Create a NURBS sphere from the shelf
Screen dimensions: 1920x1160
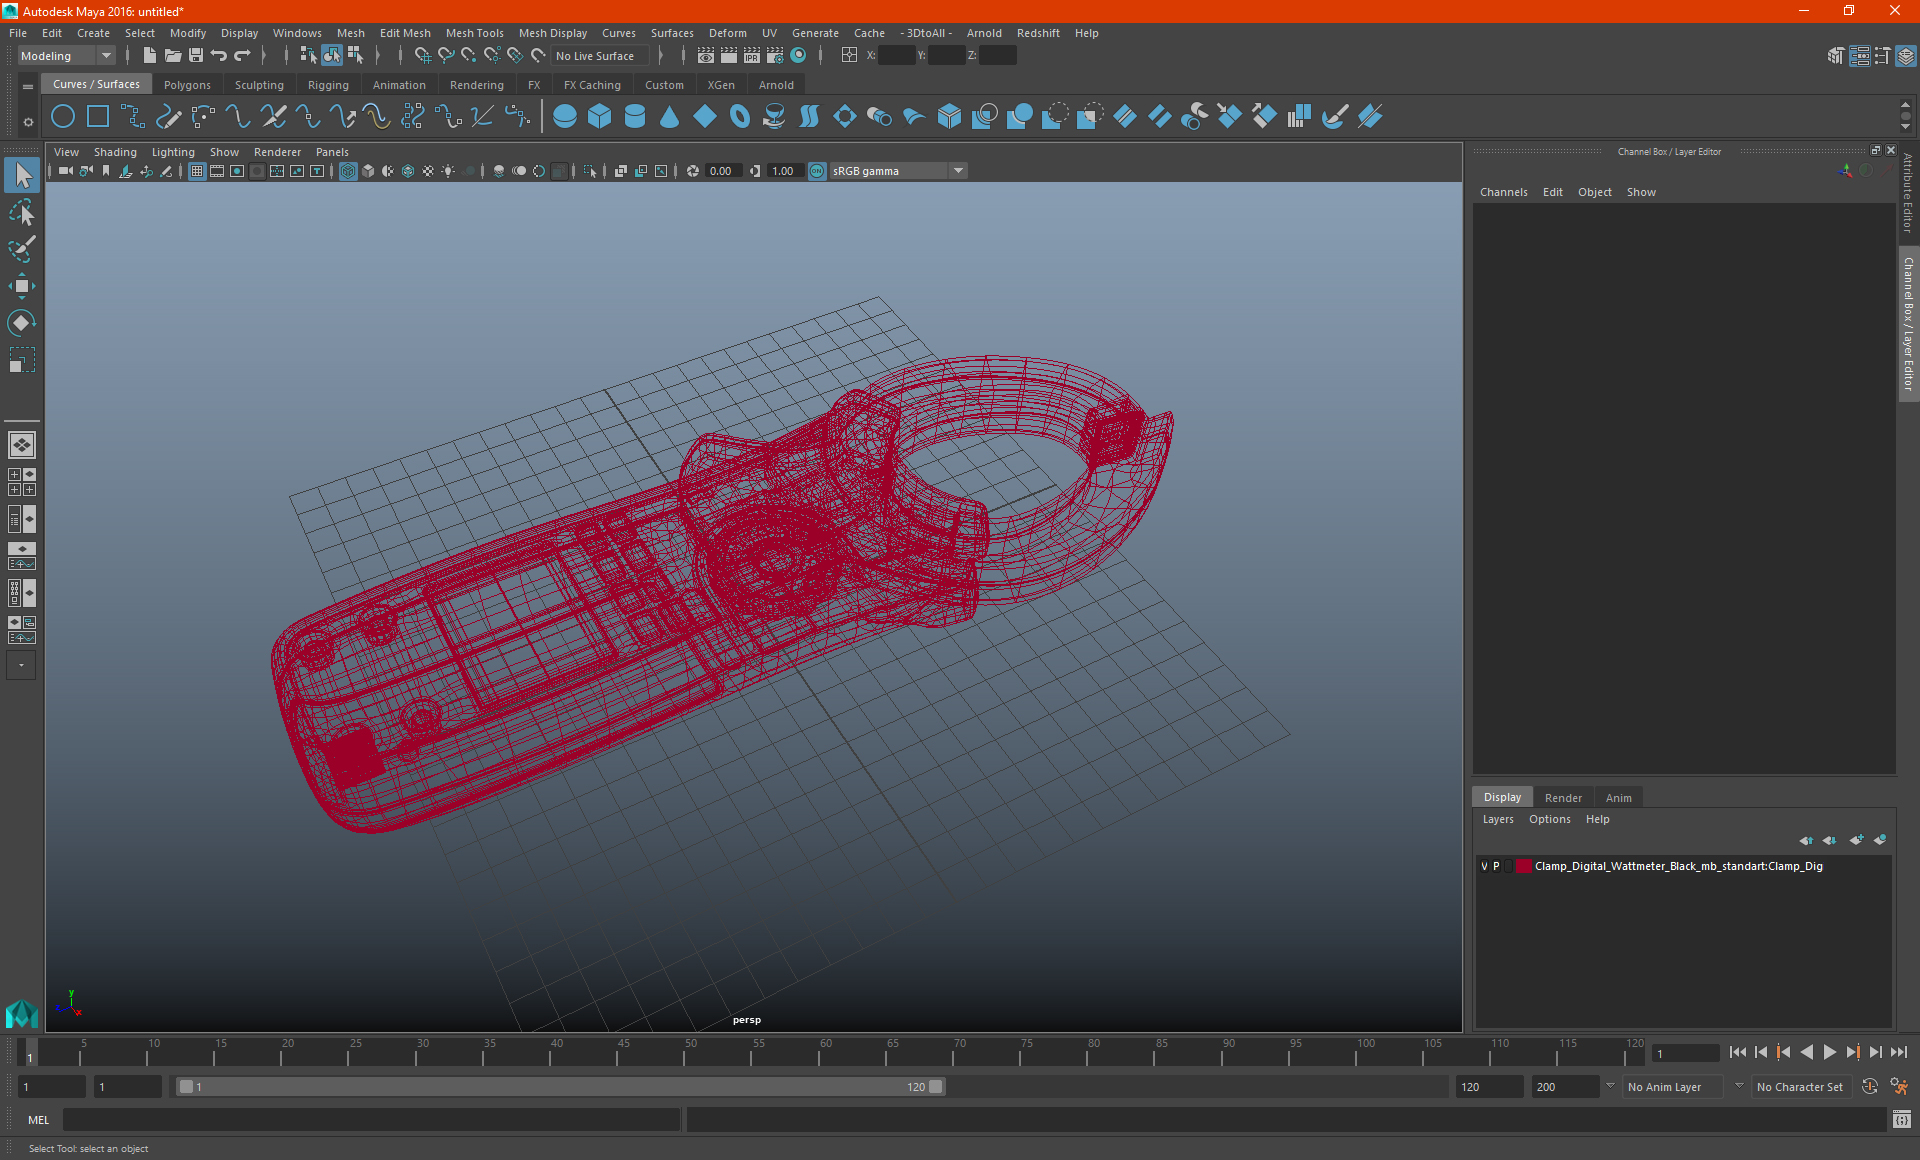click(564, 117)
